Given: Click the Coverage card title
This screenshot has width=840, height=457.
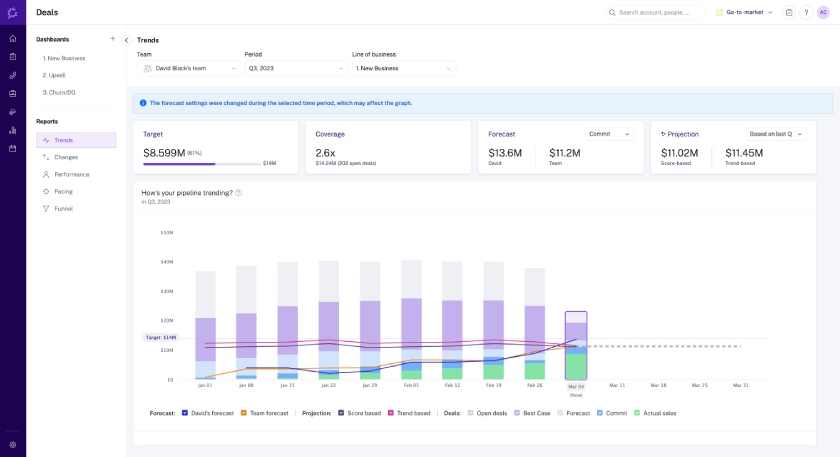Looking at the screenshot, I should (x=330, y=134).
